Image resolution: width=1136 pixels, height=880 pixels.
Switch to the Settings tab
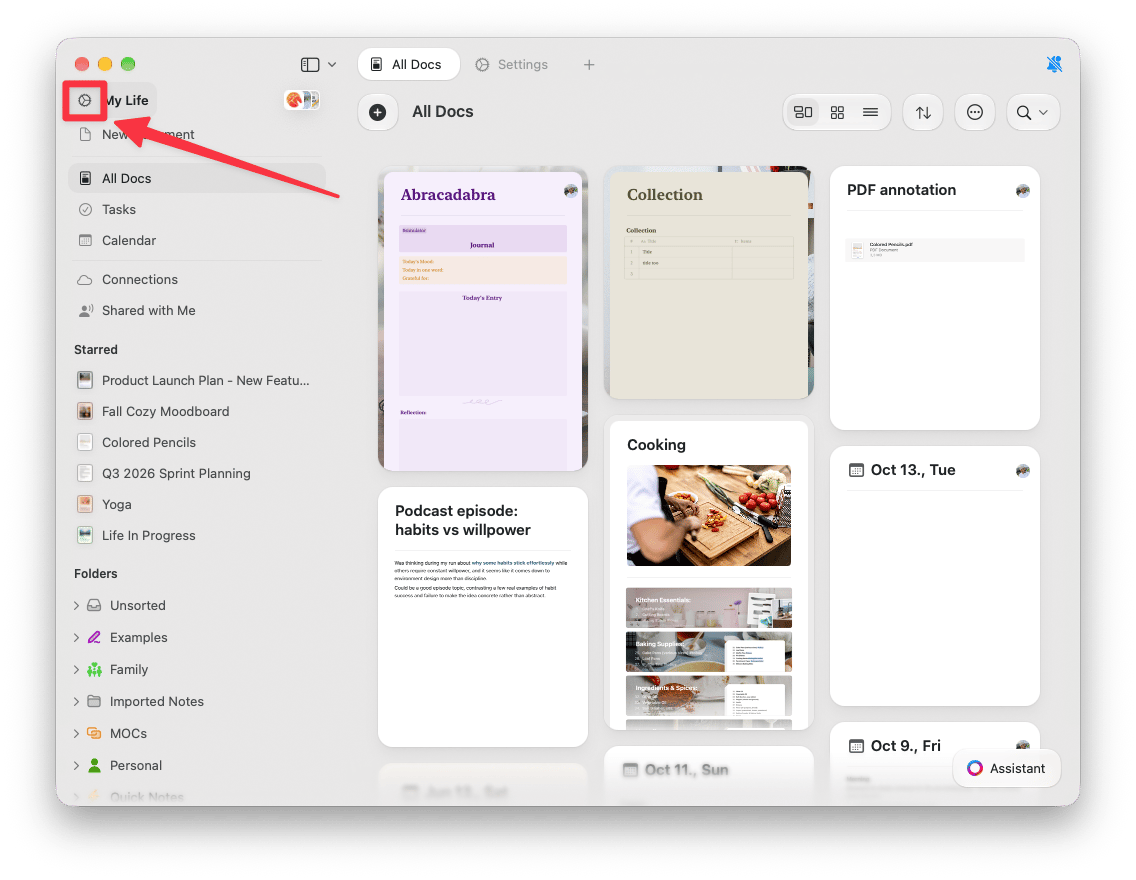[x=511, y=64]
